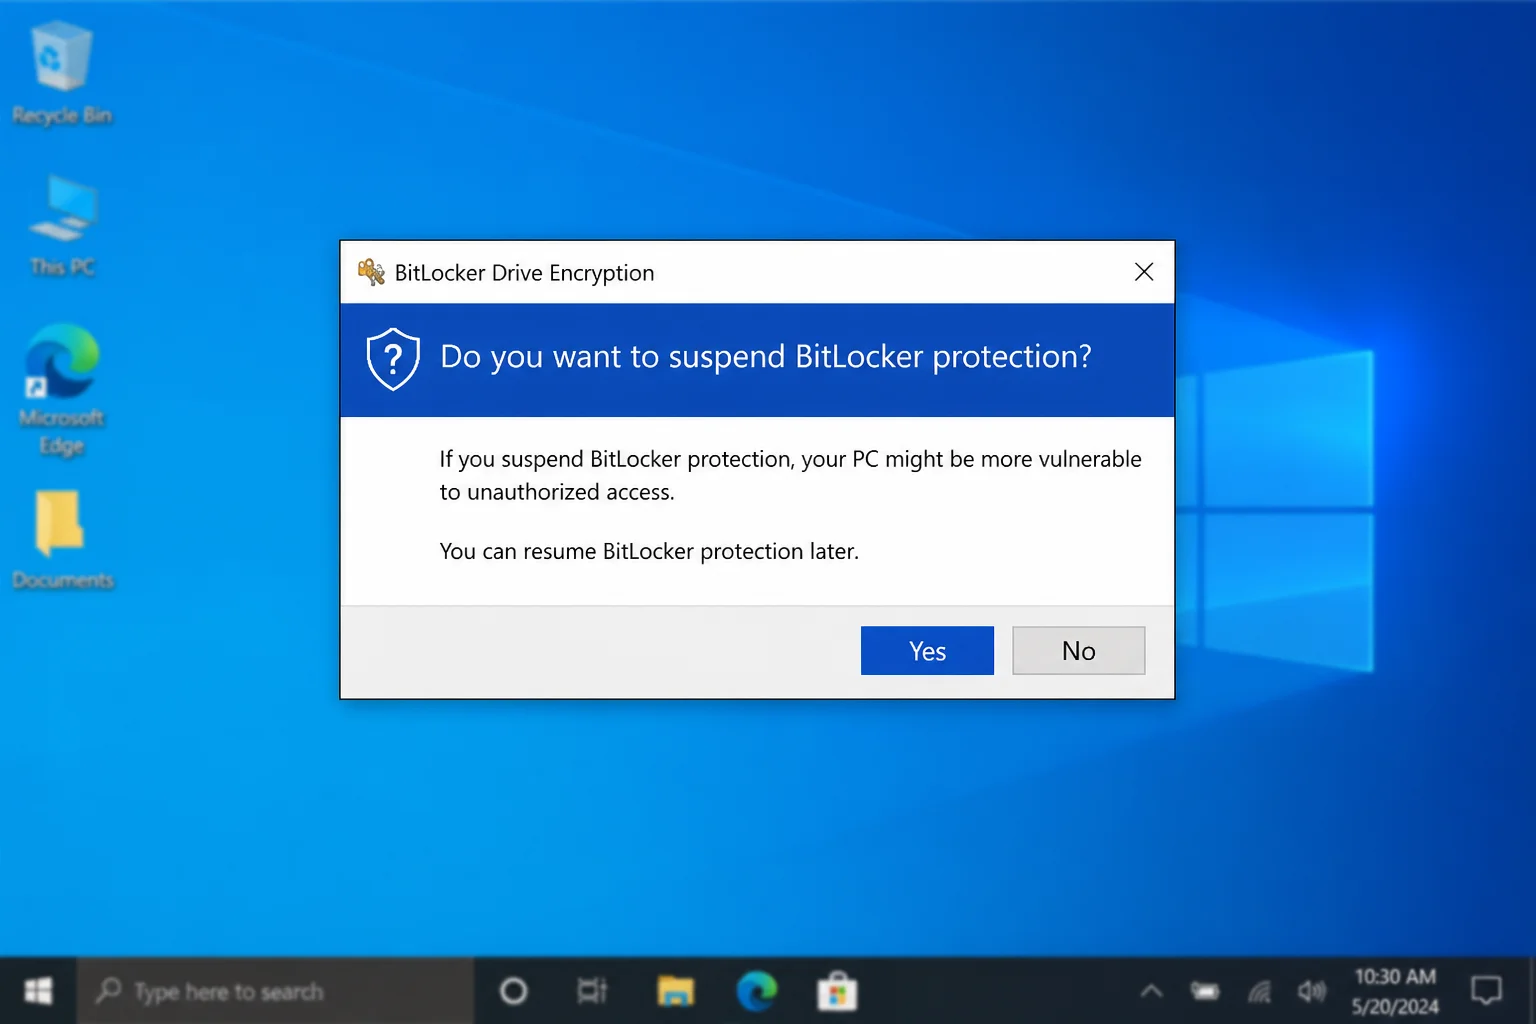The image size is (1536, 1024).
Task: Select the 'You can resume BitLocker protection later.' text
Action: click(x=649, y=551)
